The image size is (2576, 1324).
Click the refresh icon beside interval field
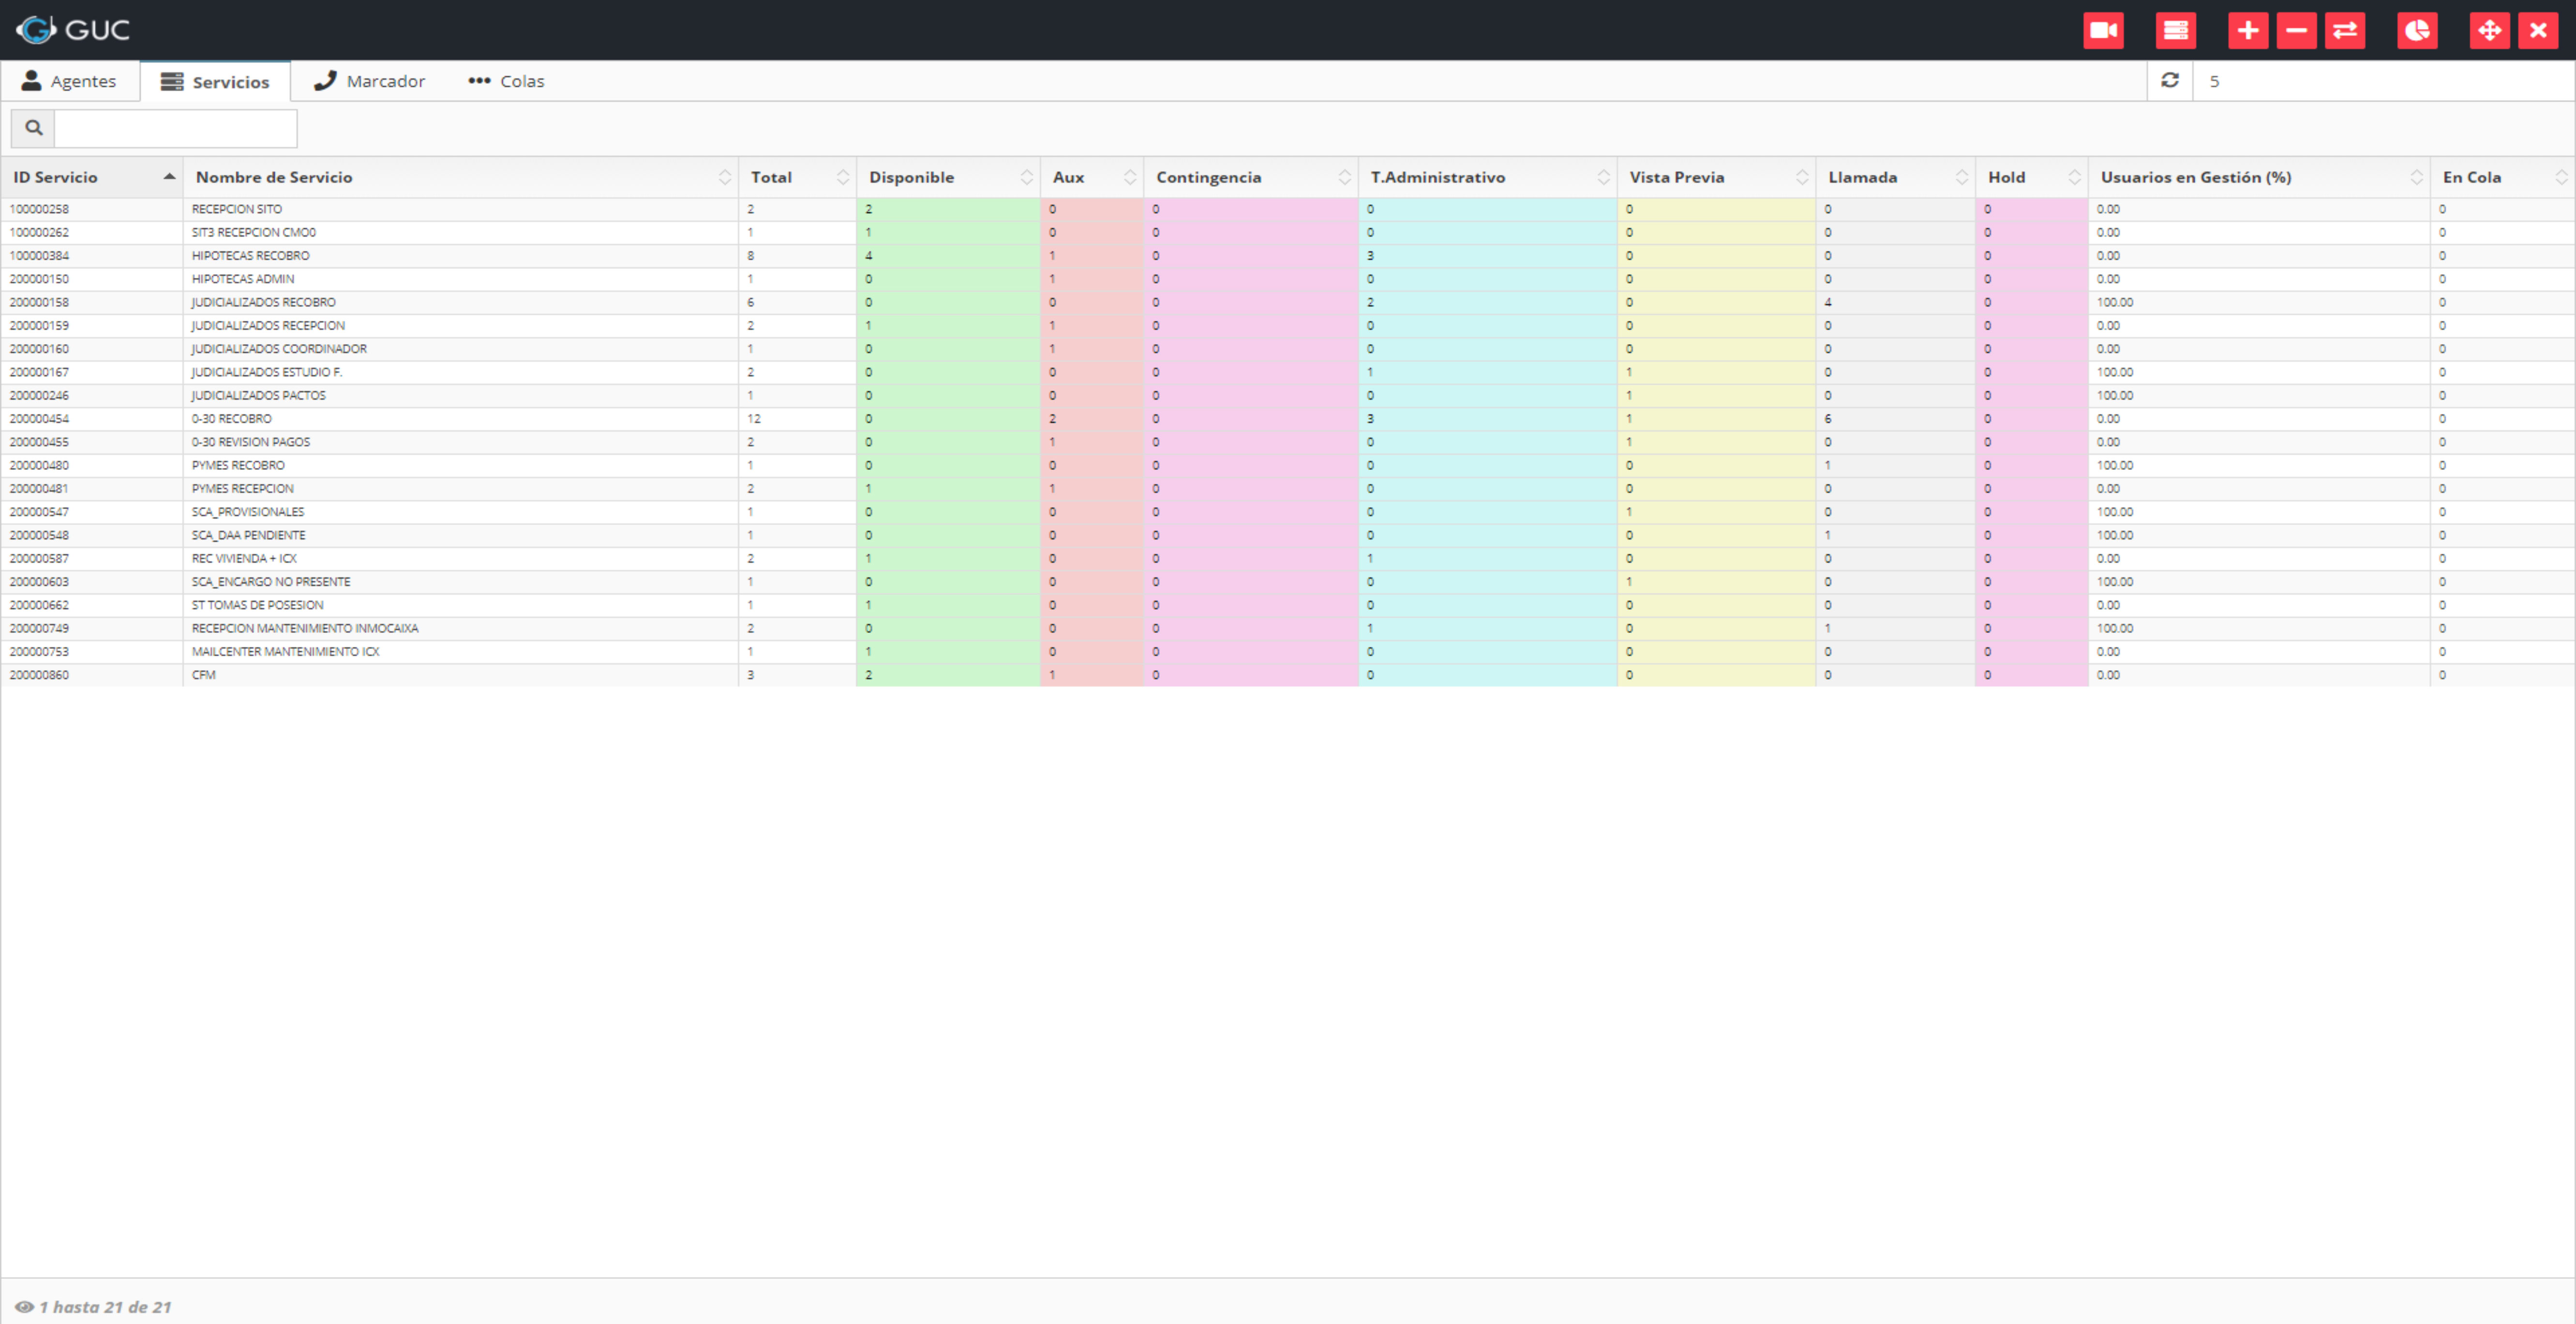[2170, 80]
